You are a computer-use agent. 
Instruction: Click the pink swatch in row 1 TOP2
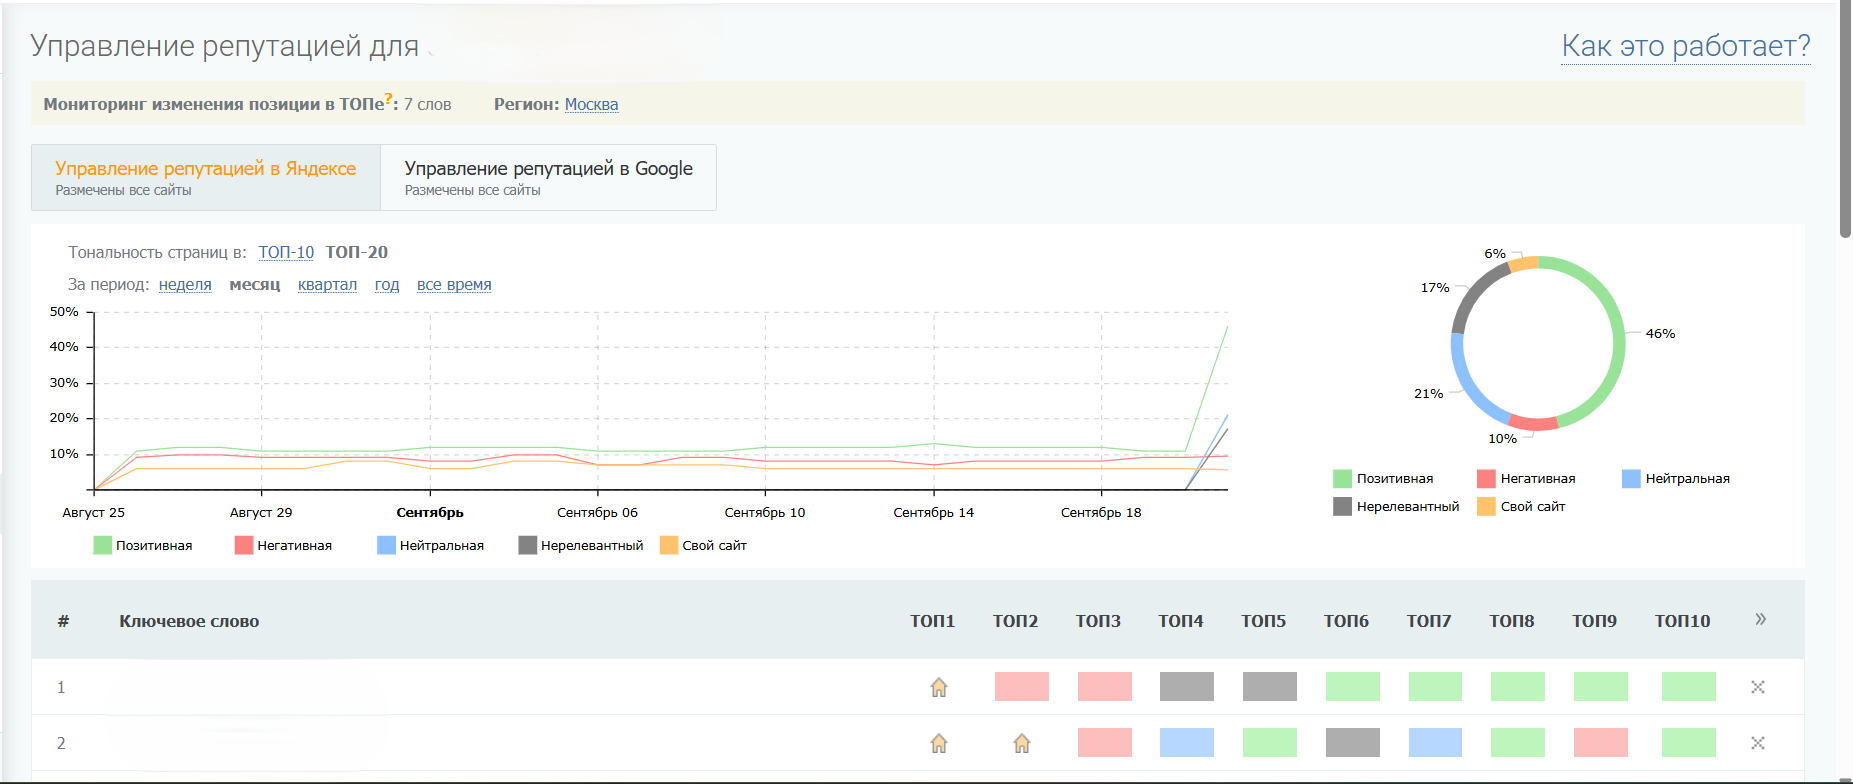pos(1021,687)
